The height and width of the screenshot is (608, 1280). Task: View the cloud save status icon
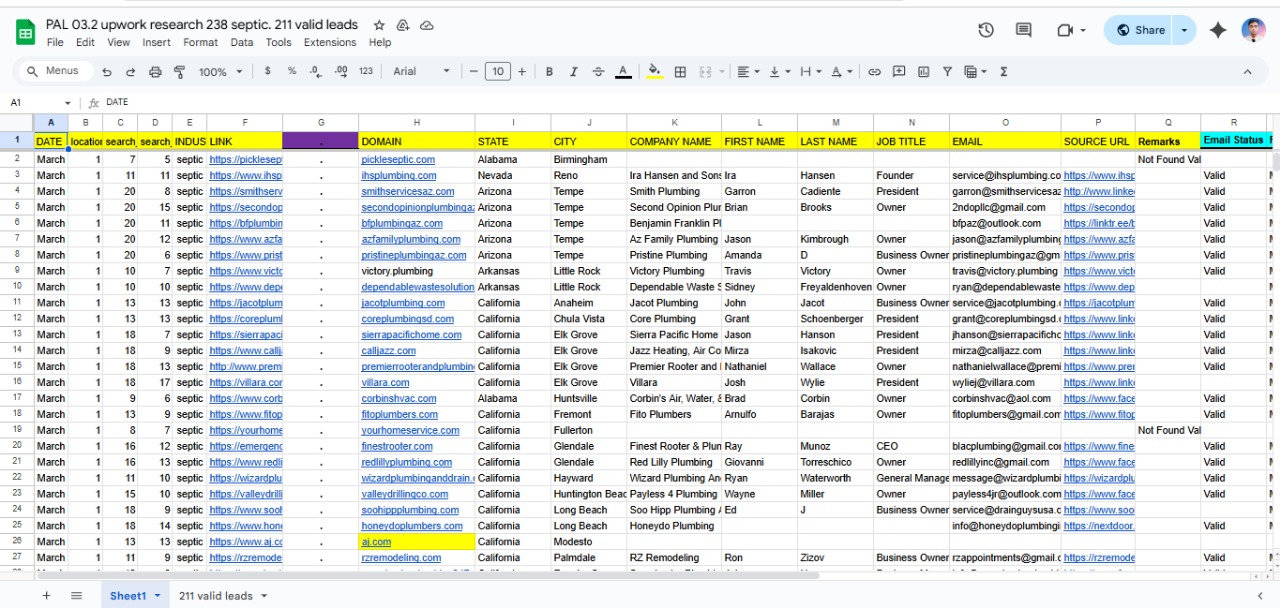coord(427,25)
